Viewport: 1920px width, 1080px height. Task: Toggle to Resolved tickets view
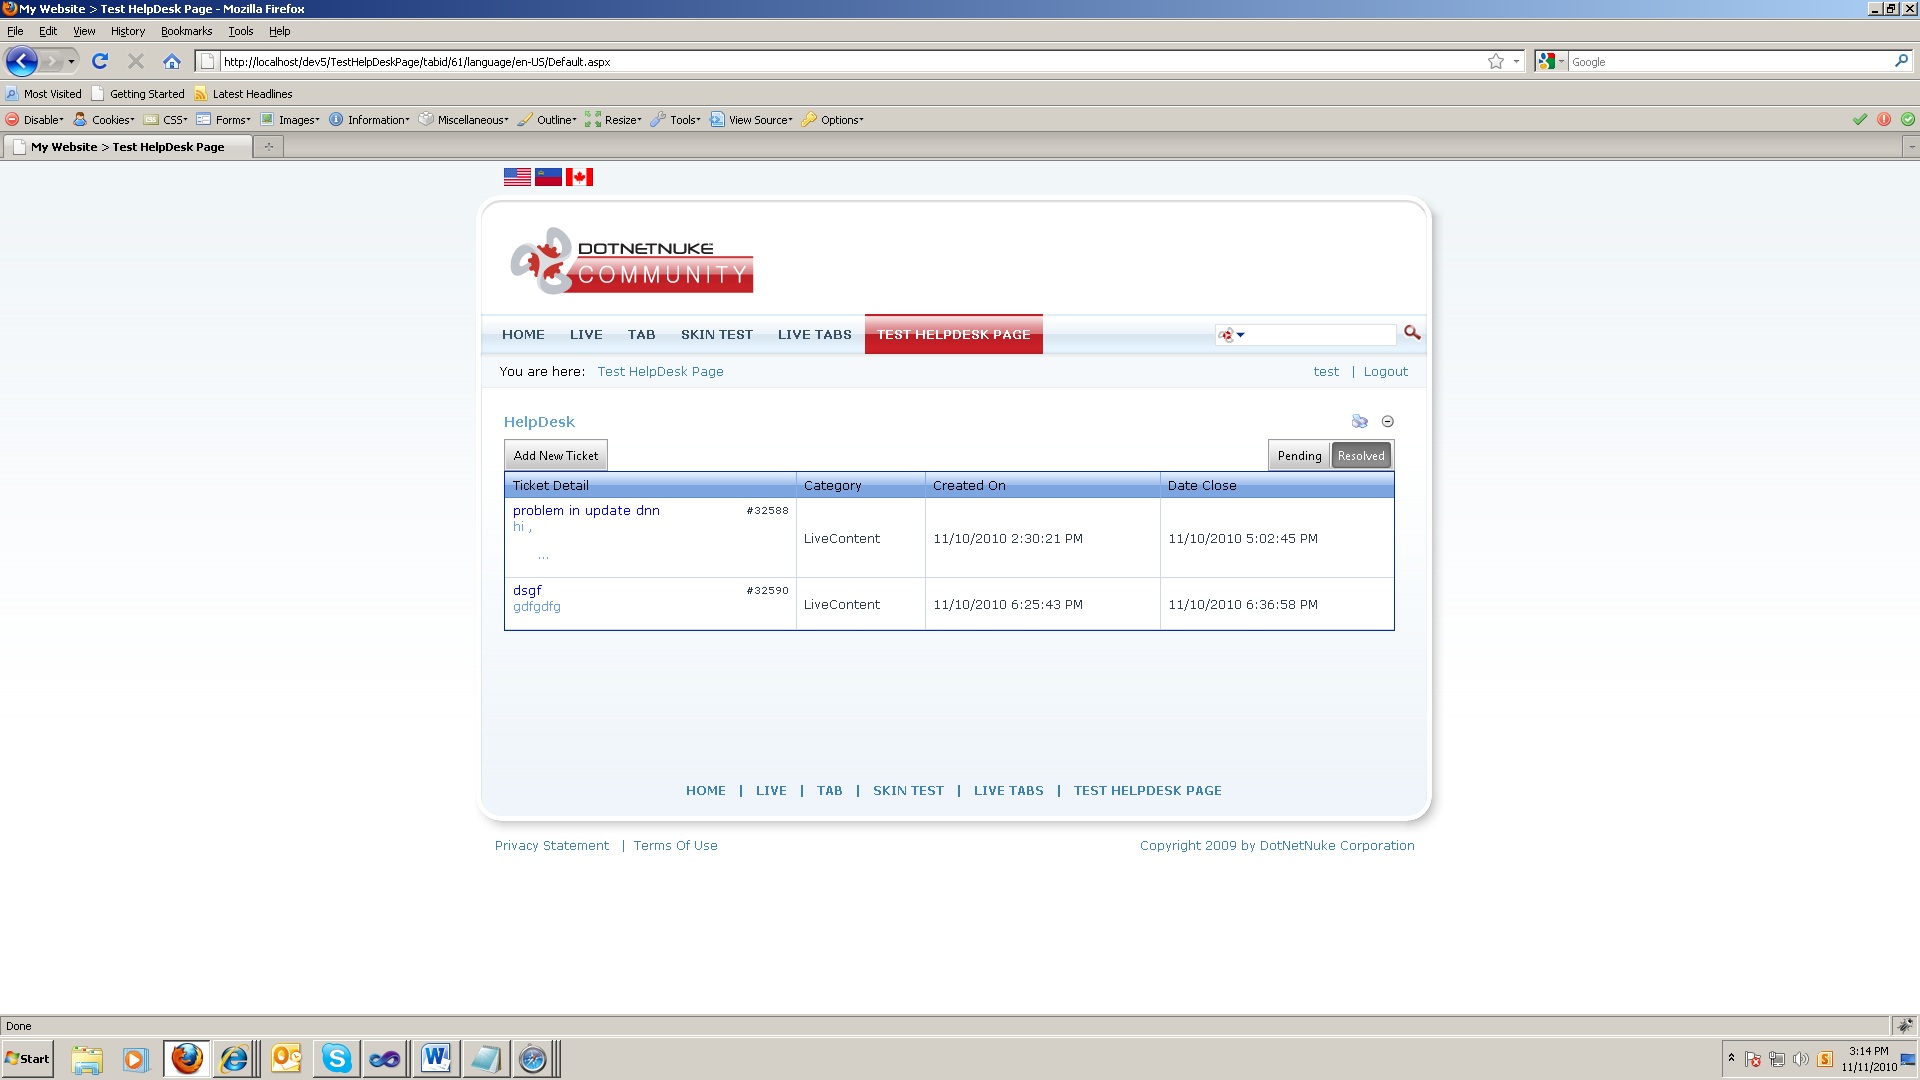click(x=1360, y=456)
